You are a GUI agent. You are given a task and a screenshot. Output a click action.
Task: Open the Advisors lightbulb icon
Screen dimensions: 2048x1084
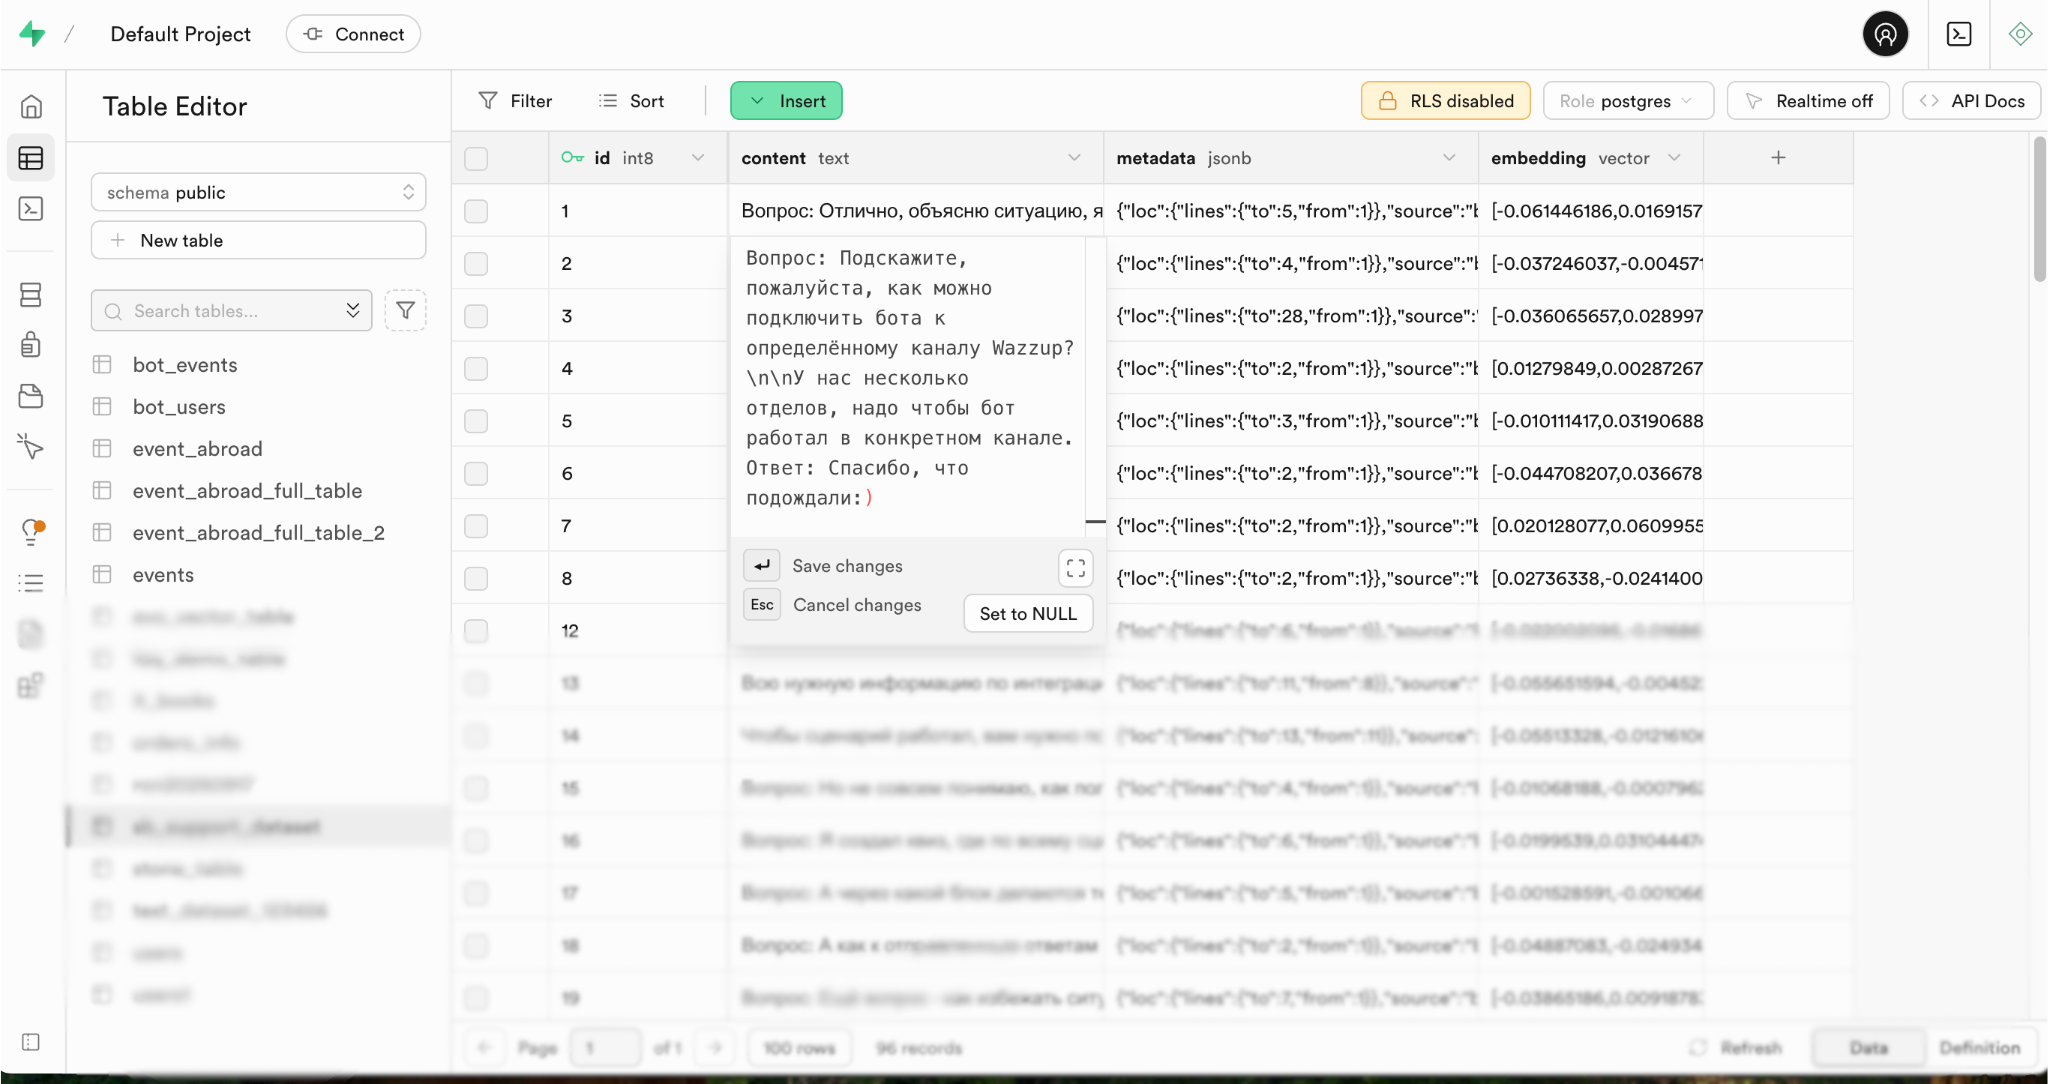[x=31, y=531]
